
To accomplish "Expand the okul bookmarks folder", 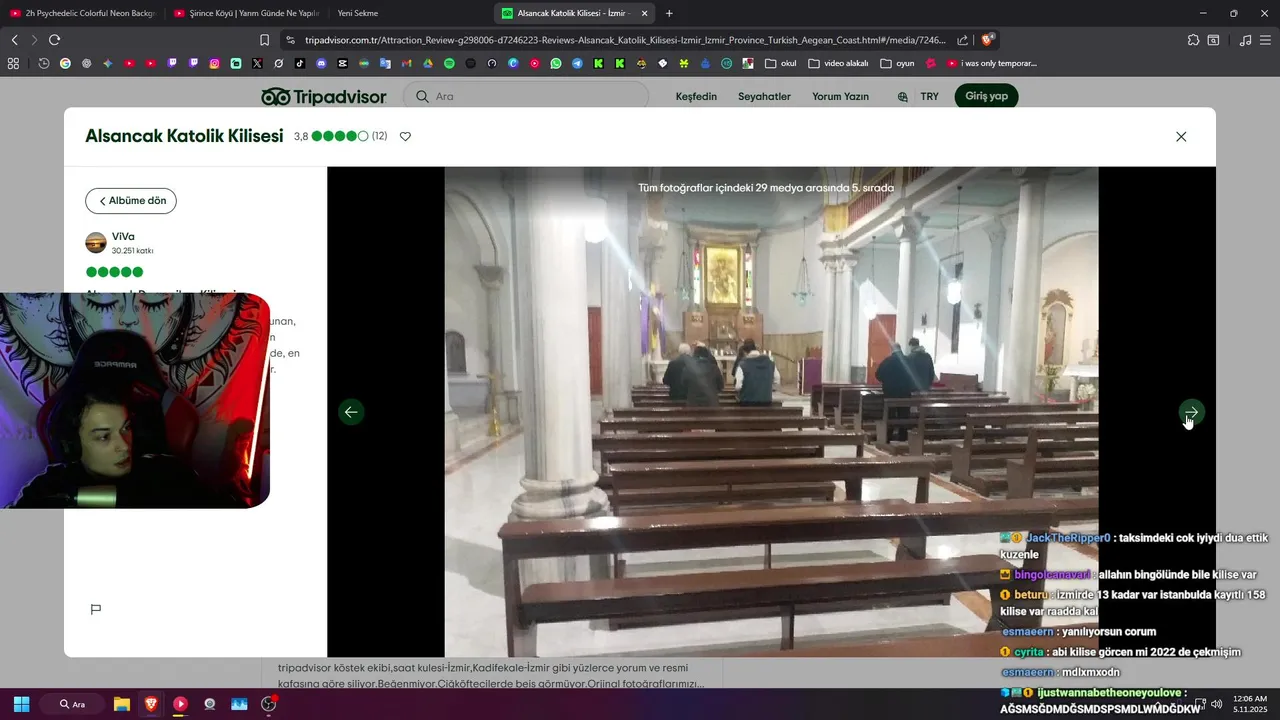I will point(781,63).
